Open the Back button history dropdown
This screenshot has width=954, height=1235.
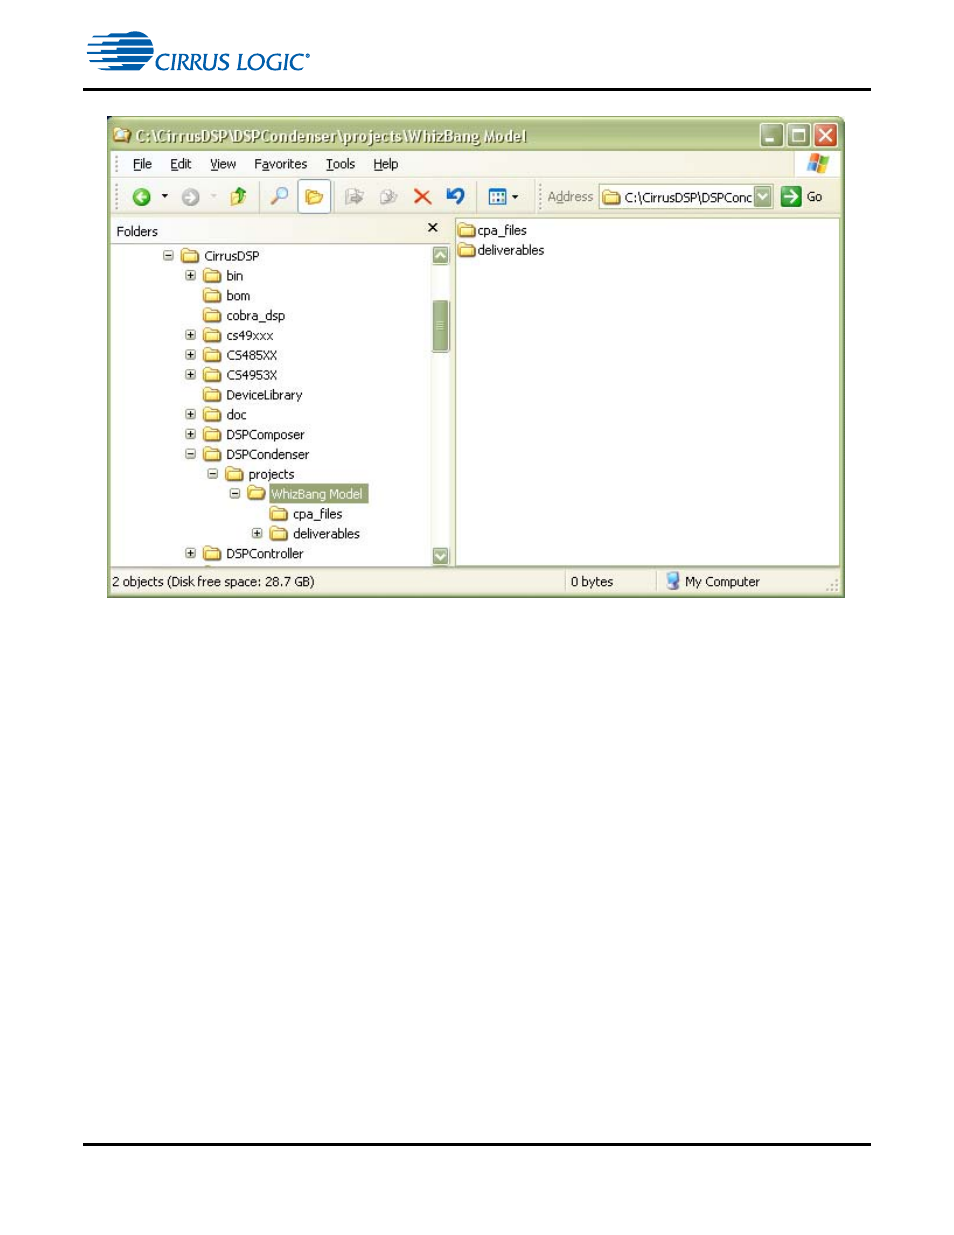165,197
